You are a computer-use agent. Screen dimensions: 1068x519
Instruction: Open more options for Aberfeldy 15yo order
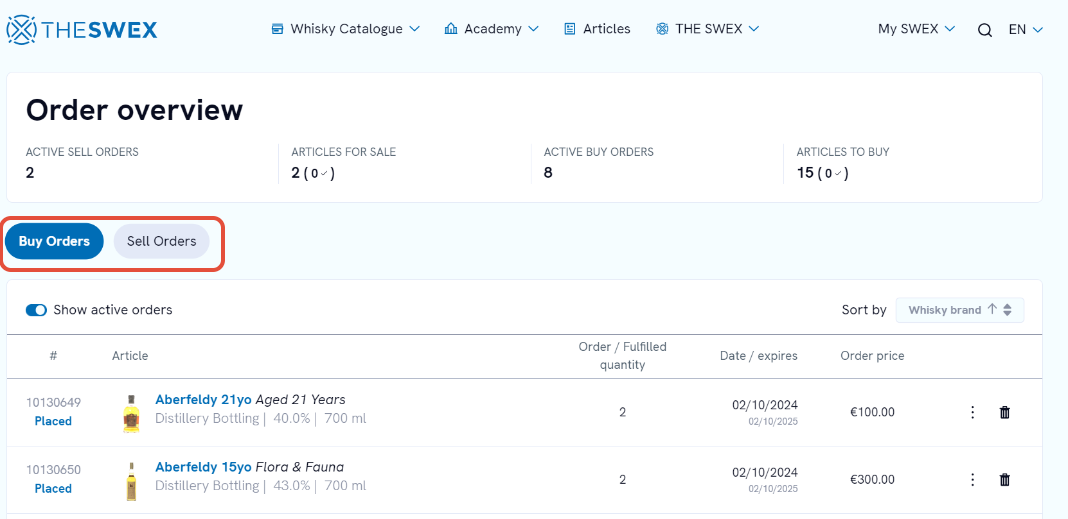pos(973,479)
